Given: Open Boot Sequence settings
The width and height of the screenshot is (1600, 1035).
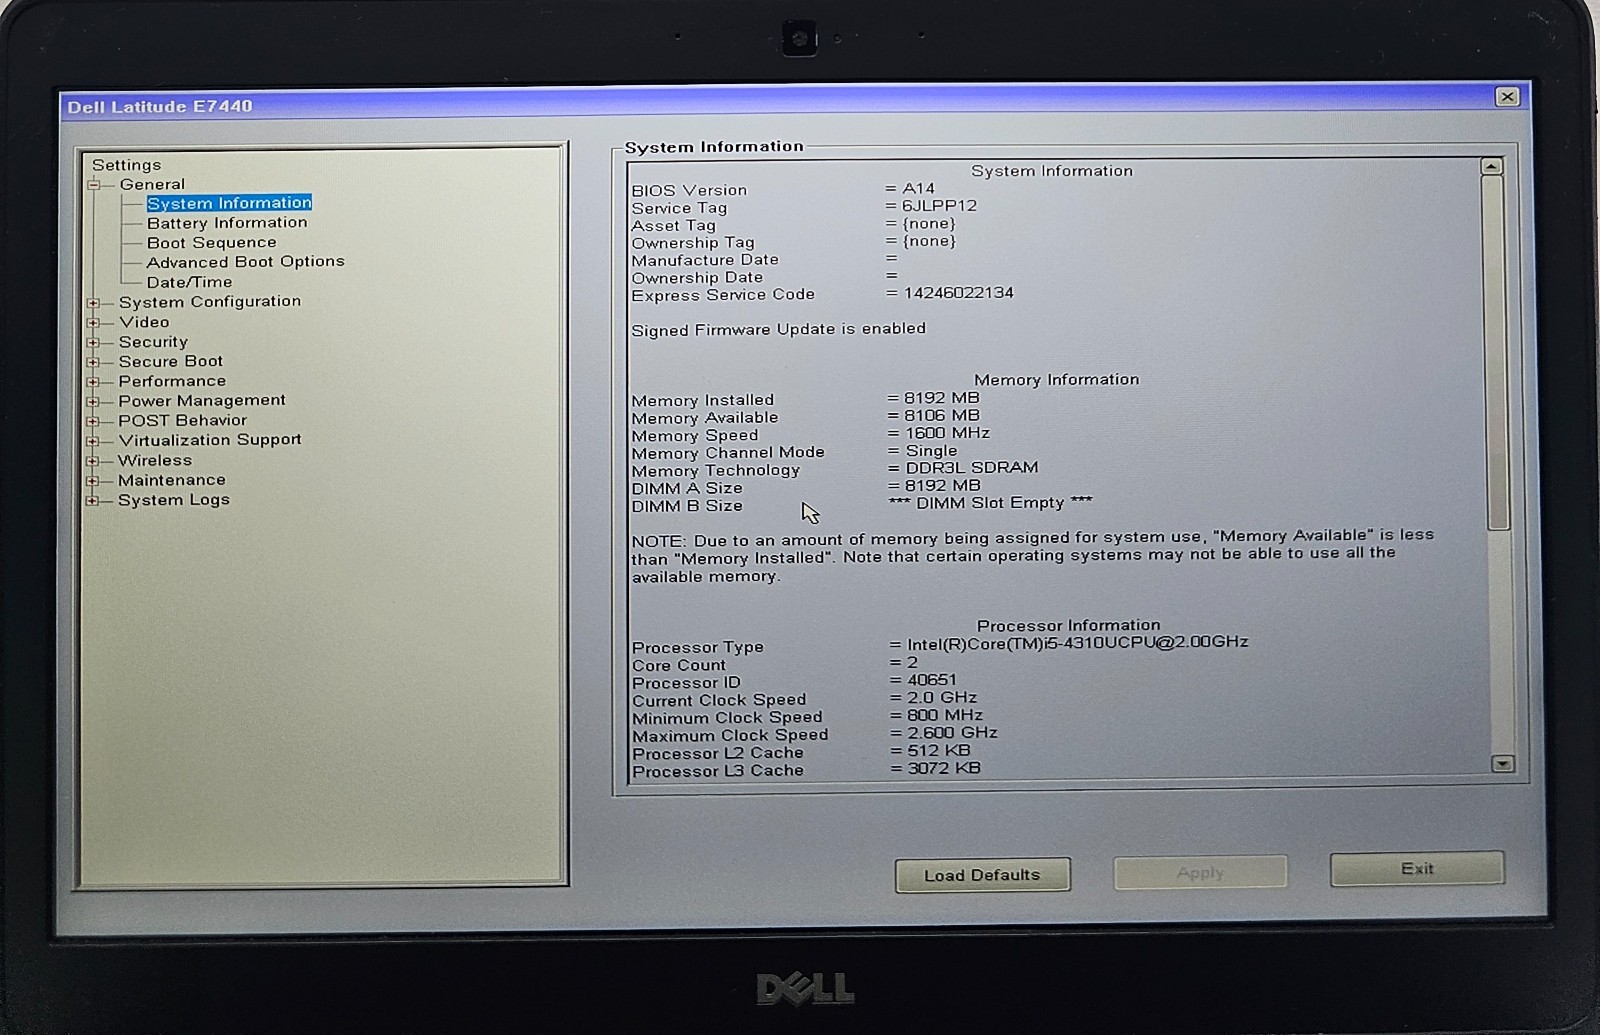Looking at the screenshot, I should 211,243.
